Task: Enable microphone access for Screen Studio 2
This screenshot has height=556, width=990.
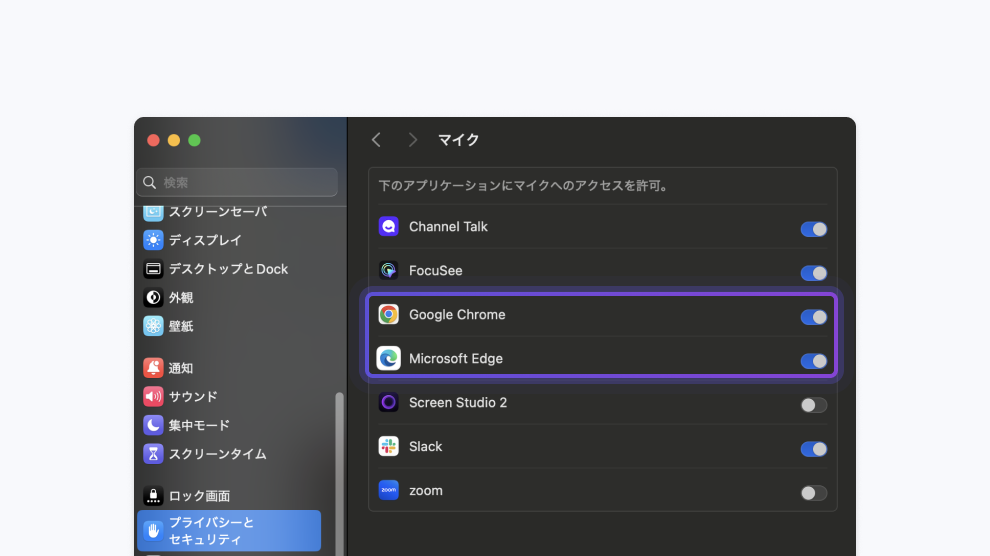Action: point(813,405)
